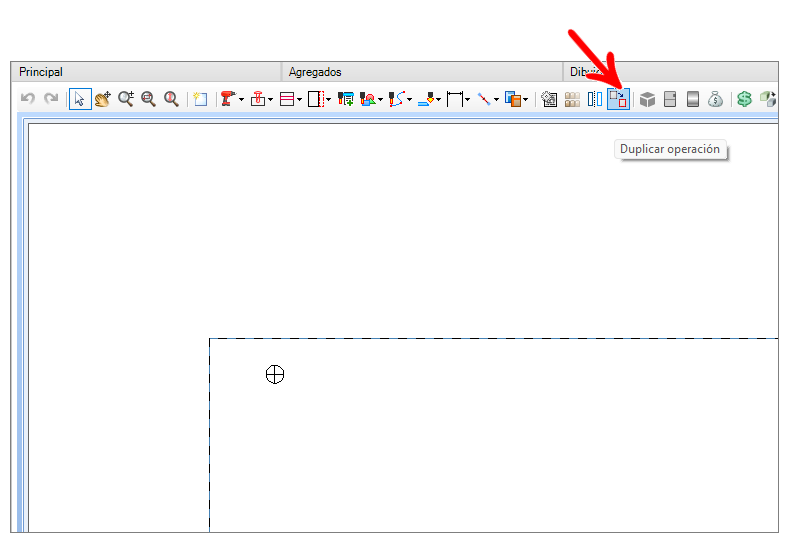The width and height of the screenshot is (790, 542).
Task: Open the router curve path dropdown arrow
Action: pos(409,100)
